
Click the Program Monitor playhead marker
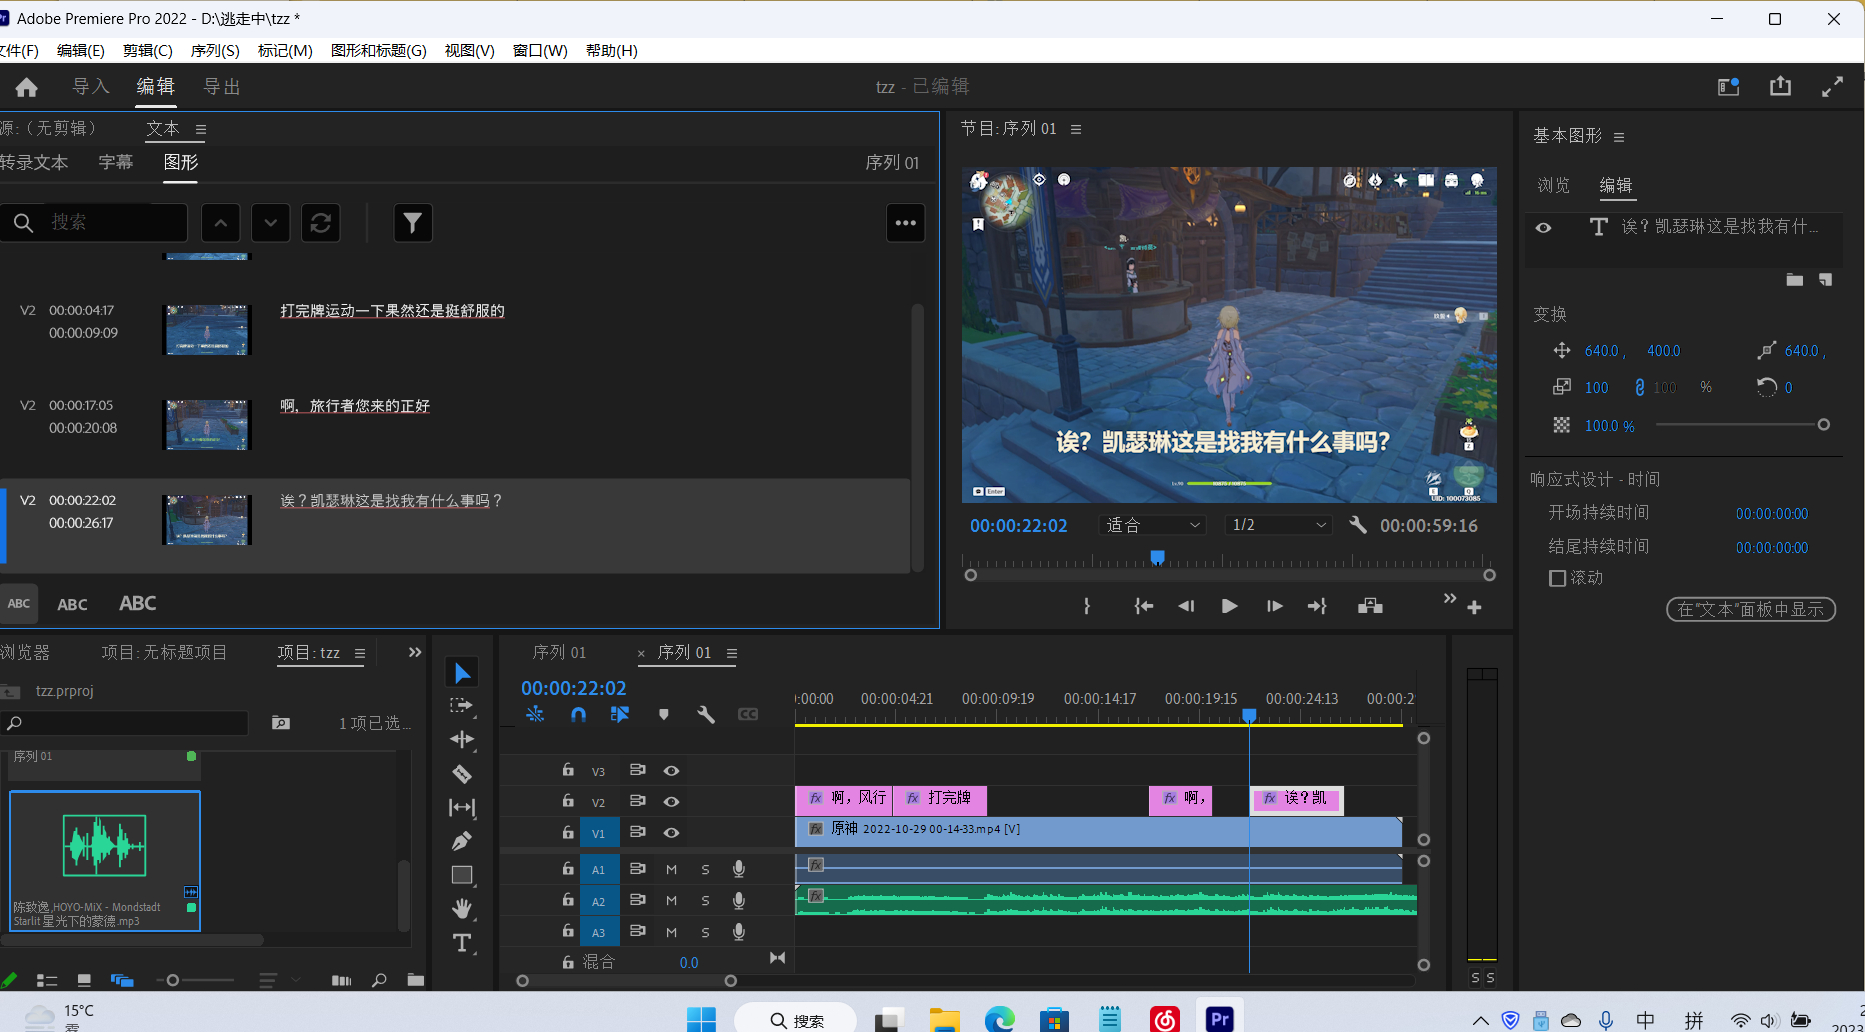(1157, 558)
